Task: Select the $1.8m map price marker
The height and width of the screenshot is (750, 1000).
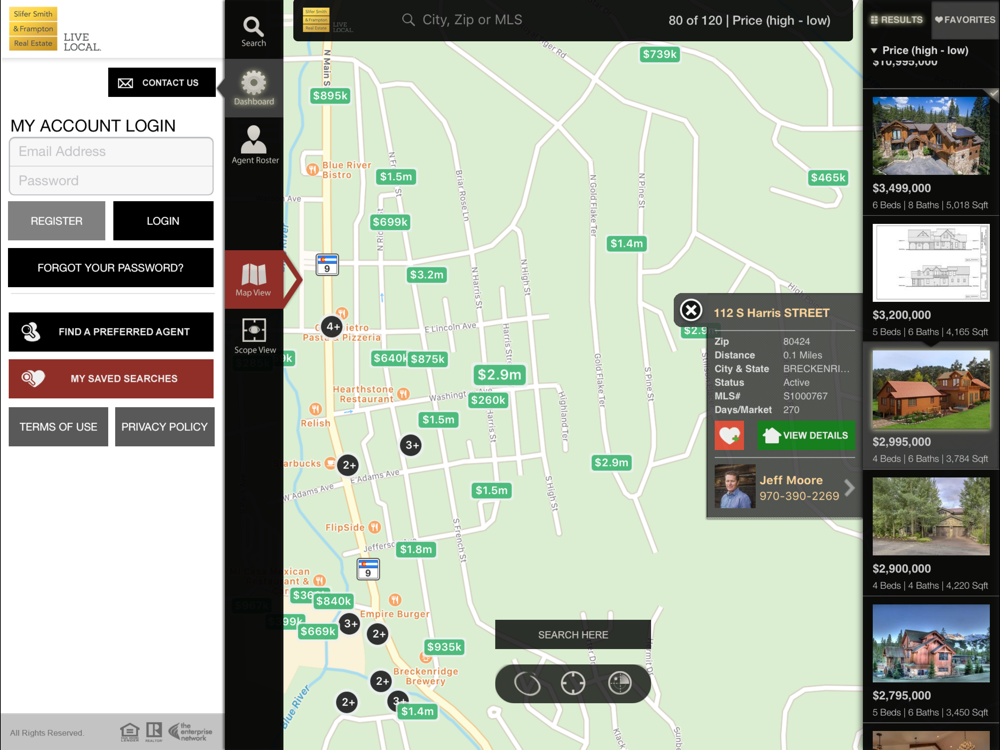Action: tap(415, 549)
